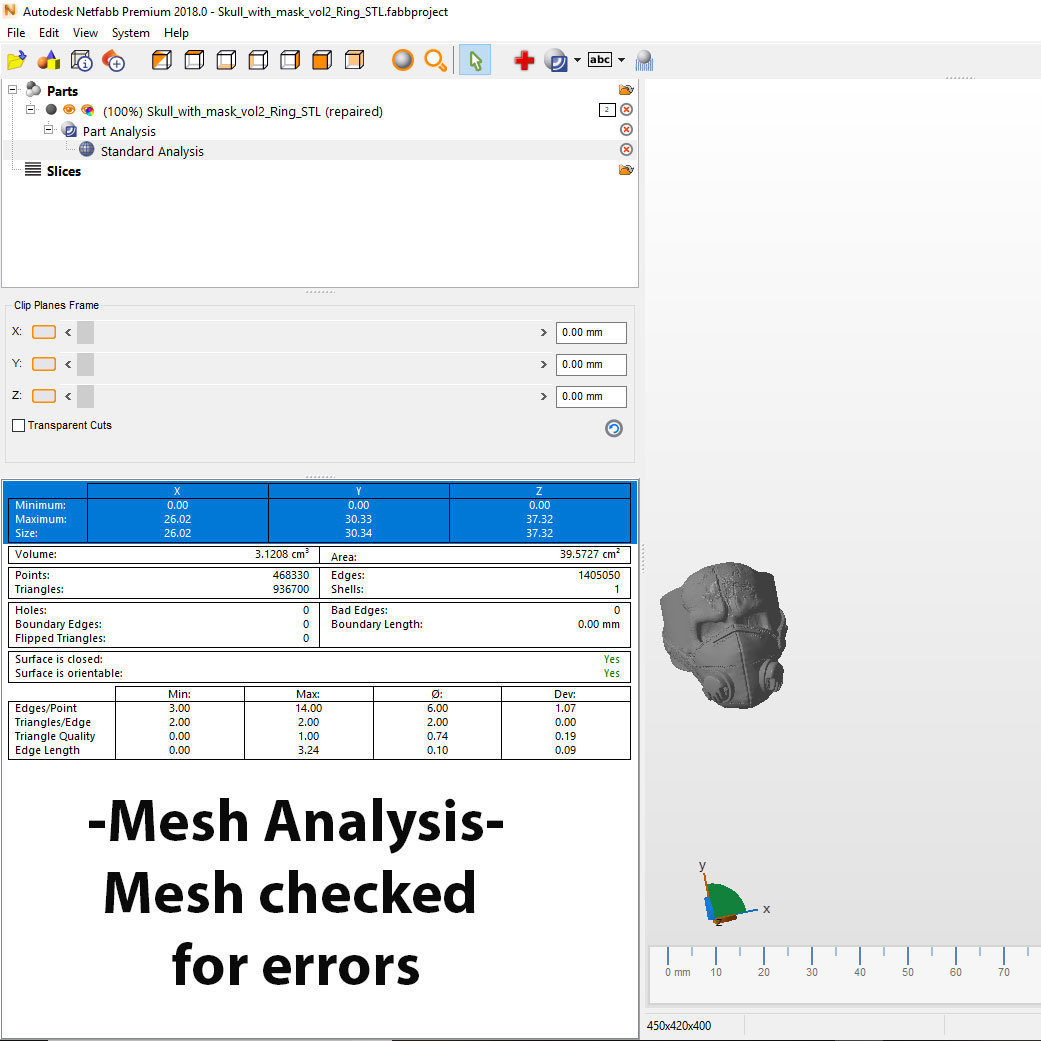The height and width of the screenshot is (1041, 1041).
Task: Collapse the Parts tree node
Action: click(x=13, y=90)
